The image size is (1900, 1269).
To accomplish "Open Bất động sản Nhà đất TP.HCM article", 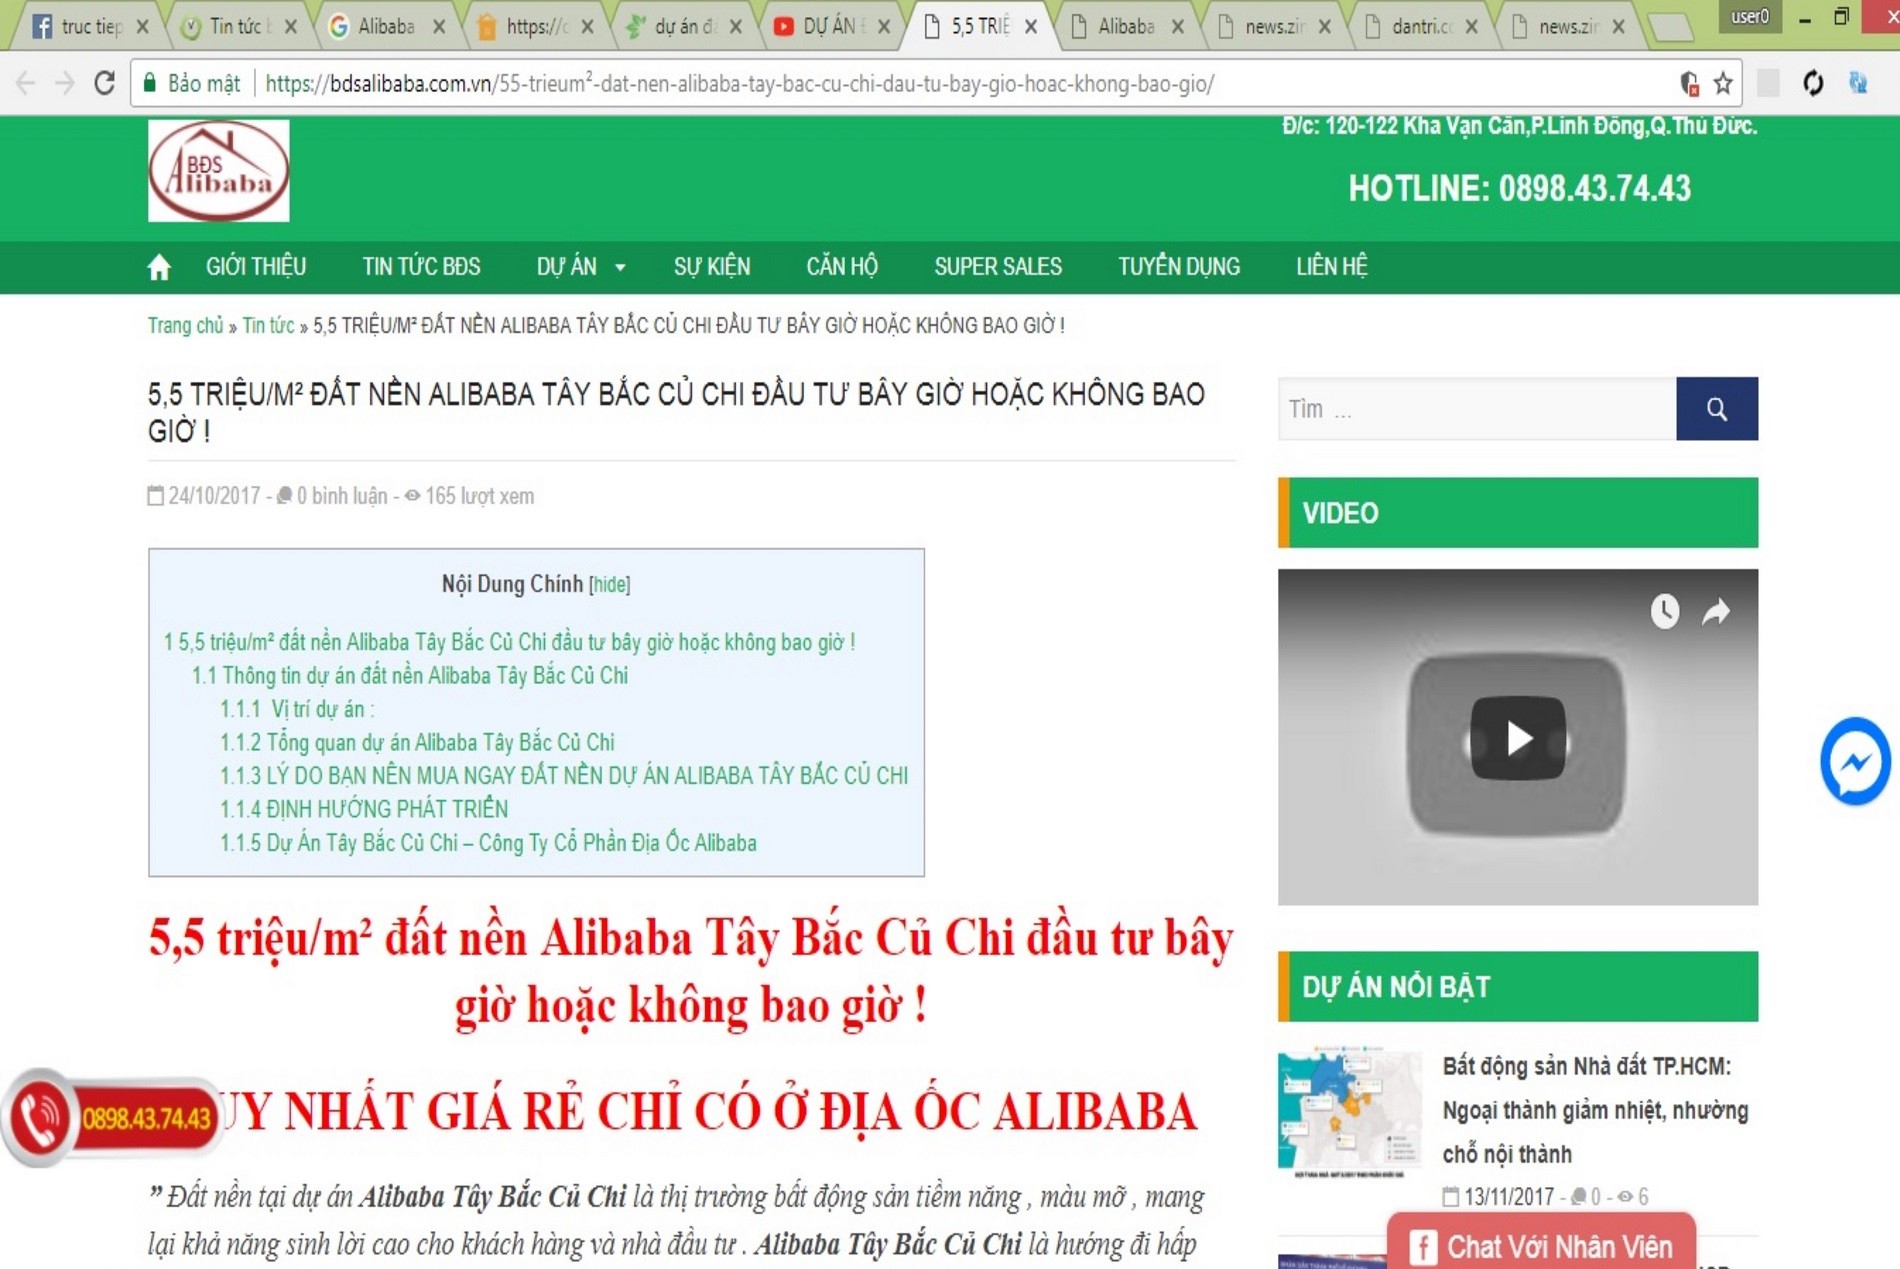I will pyautogui.click(x=1595, y=1110).
